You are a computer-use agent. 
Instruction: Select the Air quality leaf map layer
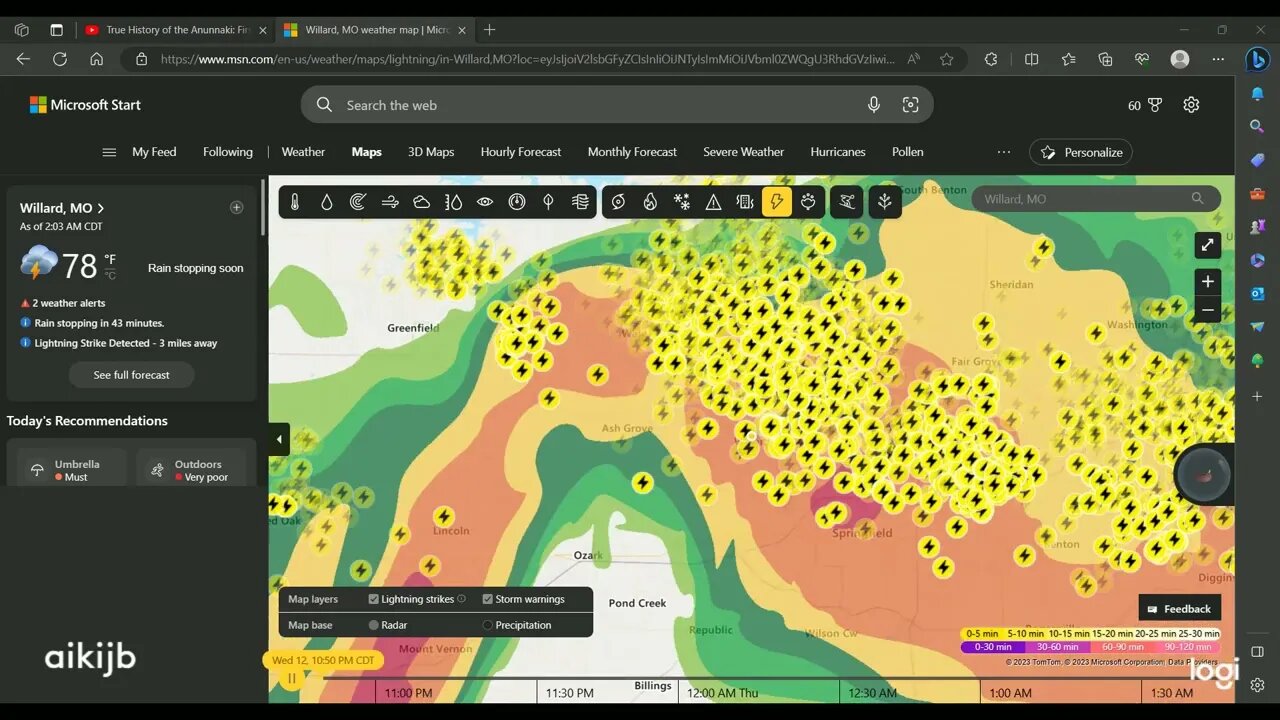click(548, 202)
